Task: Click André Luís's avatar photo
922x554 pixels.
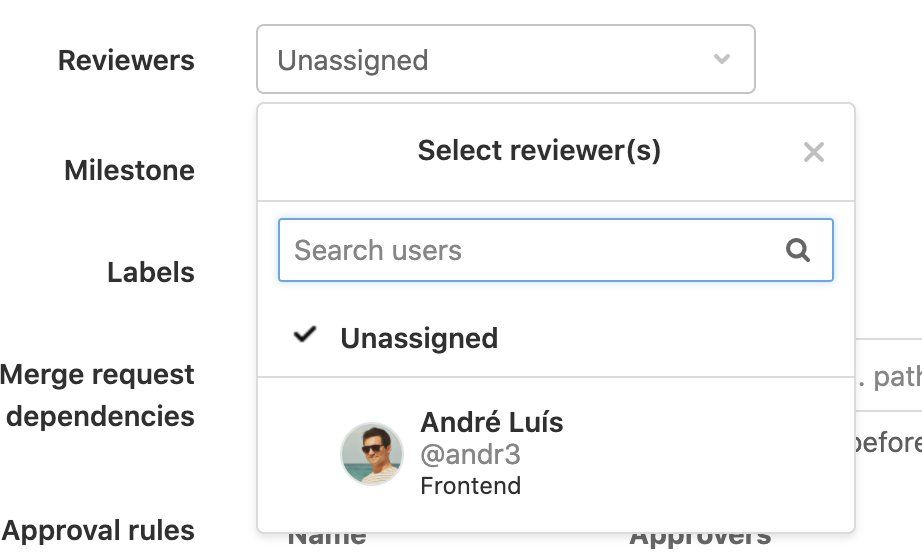Action: click(x=372, y=454)
